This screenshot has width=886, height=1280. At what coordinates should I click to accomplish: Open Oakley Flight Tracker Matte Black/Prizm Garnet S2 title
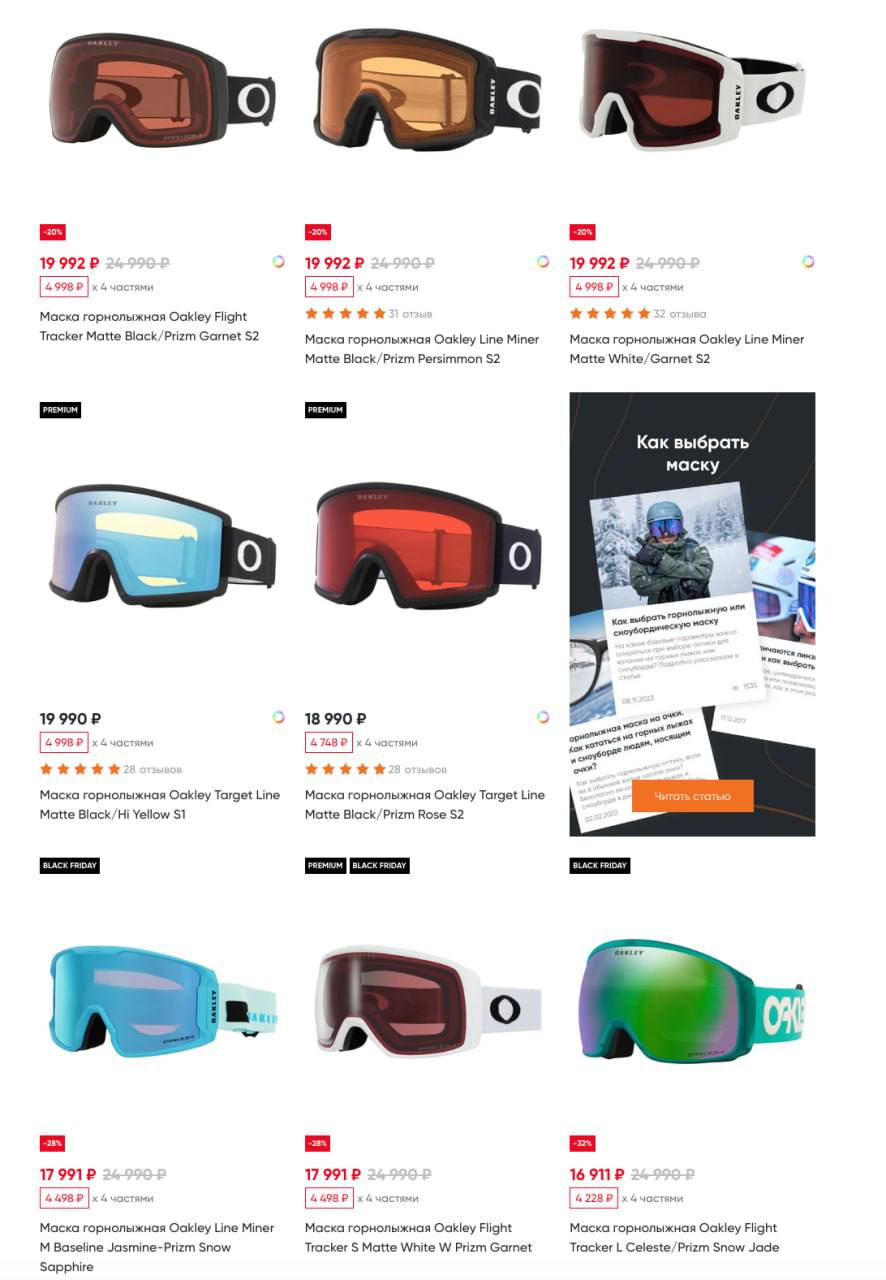150,327
